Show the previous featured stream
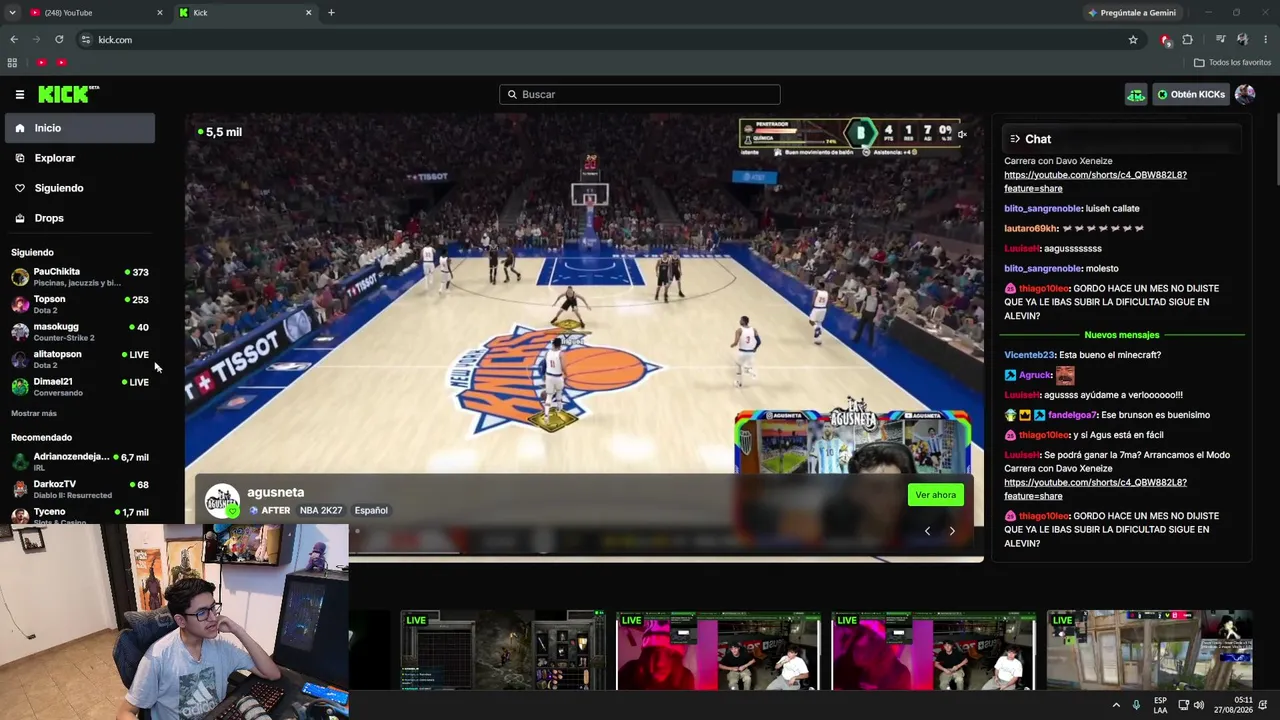The image size is (1280, 720). point(927,531)
